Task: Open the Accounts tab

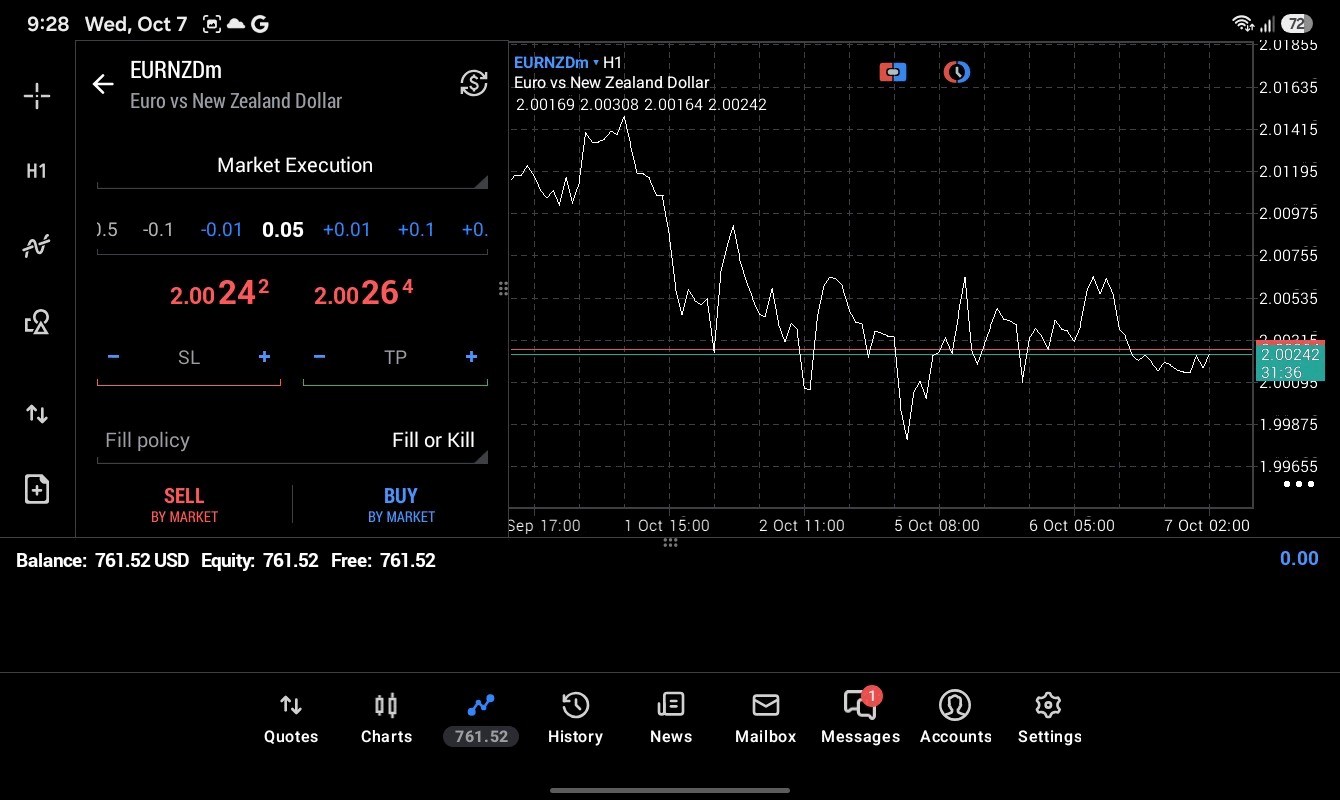Action: pos(955,719)
